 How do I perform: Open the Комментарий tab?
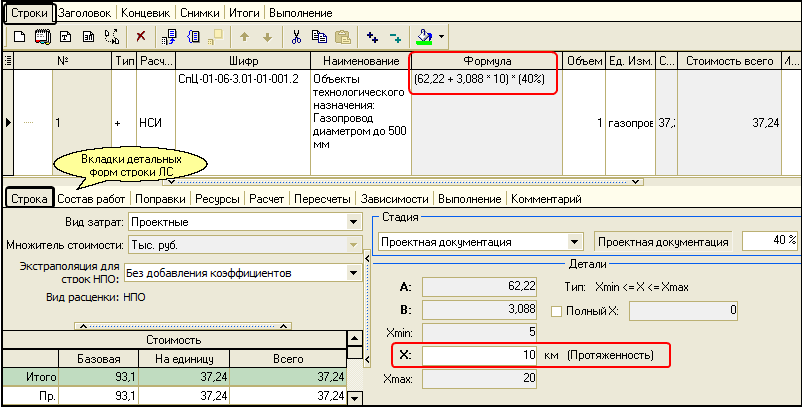click(546, 199)
